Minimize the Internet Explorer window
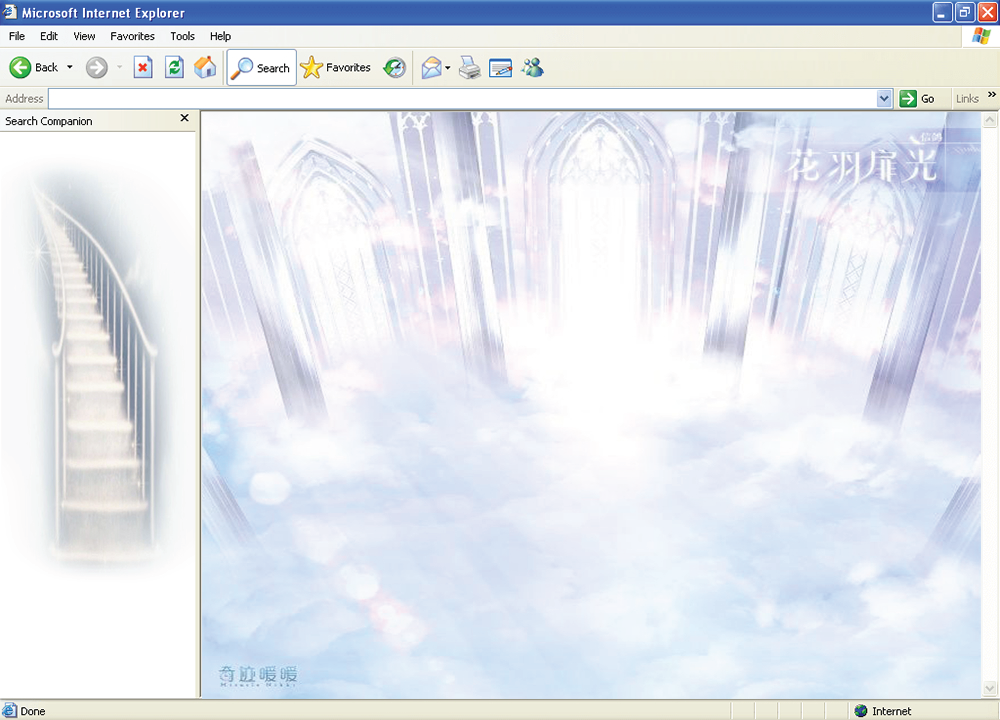 pyautogui.click(x=943, y=12)
